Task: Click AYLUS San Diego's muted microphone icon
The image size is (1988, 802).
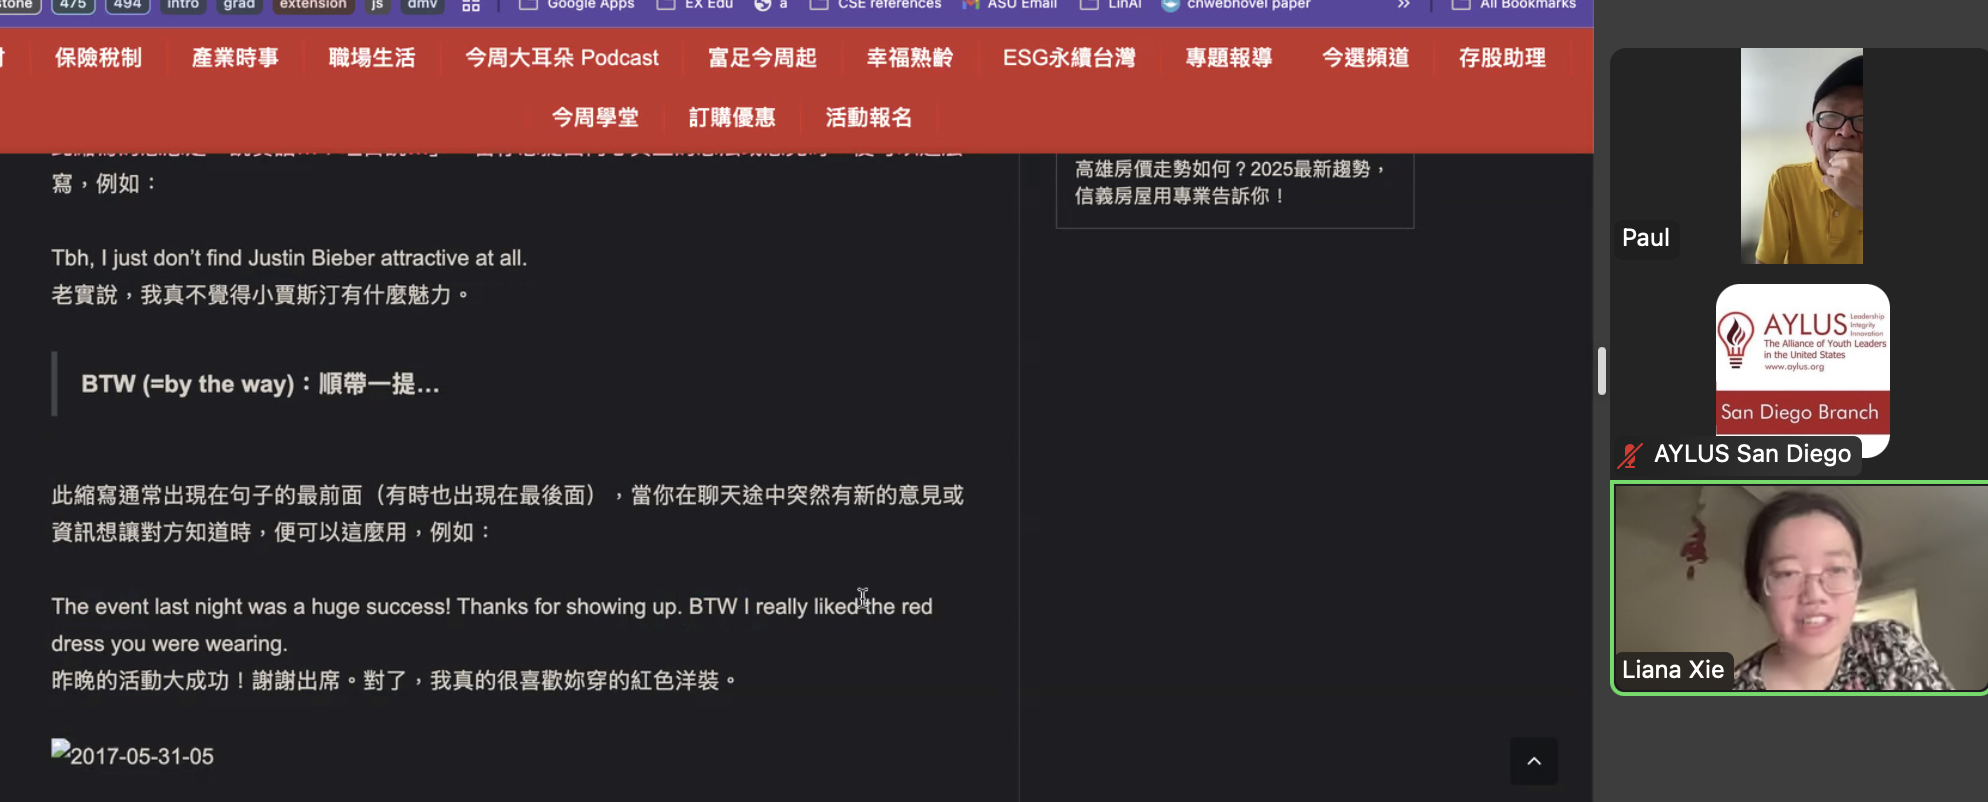Action: click(x=1630, y=455)
